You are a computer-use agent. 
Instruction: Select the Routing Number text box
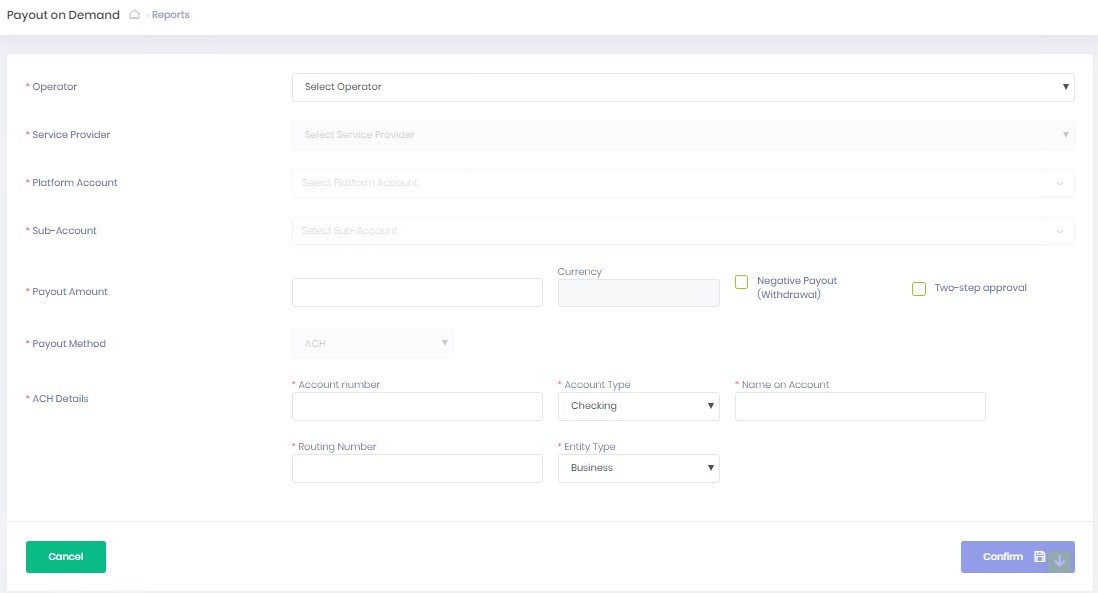tap(417, 468)
